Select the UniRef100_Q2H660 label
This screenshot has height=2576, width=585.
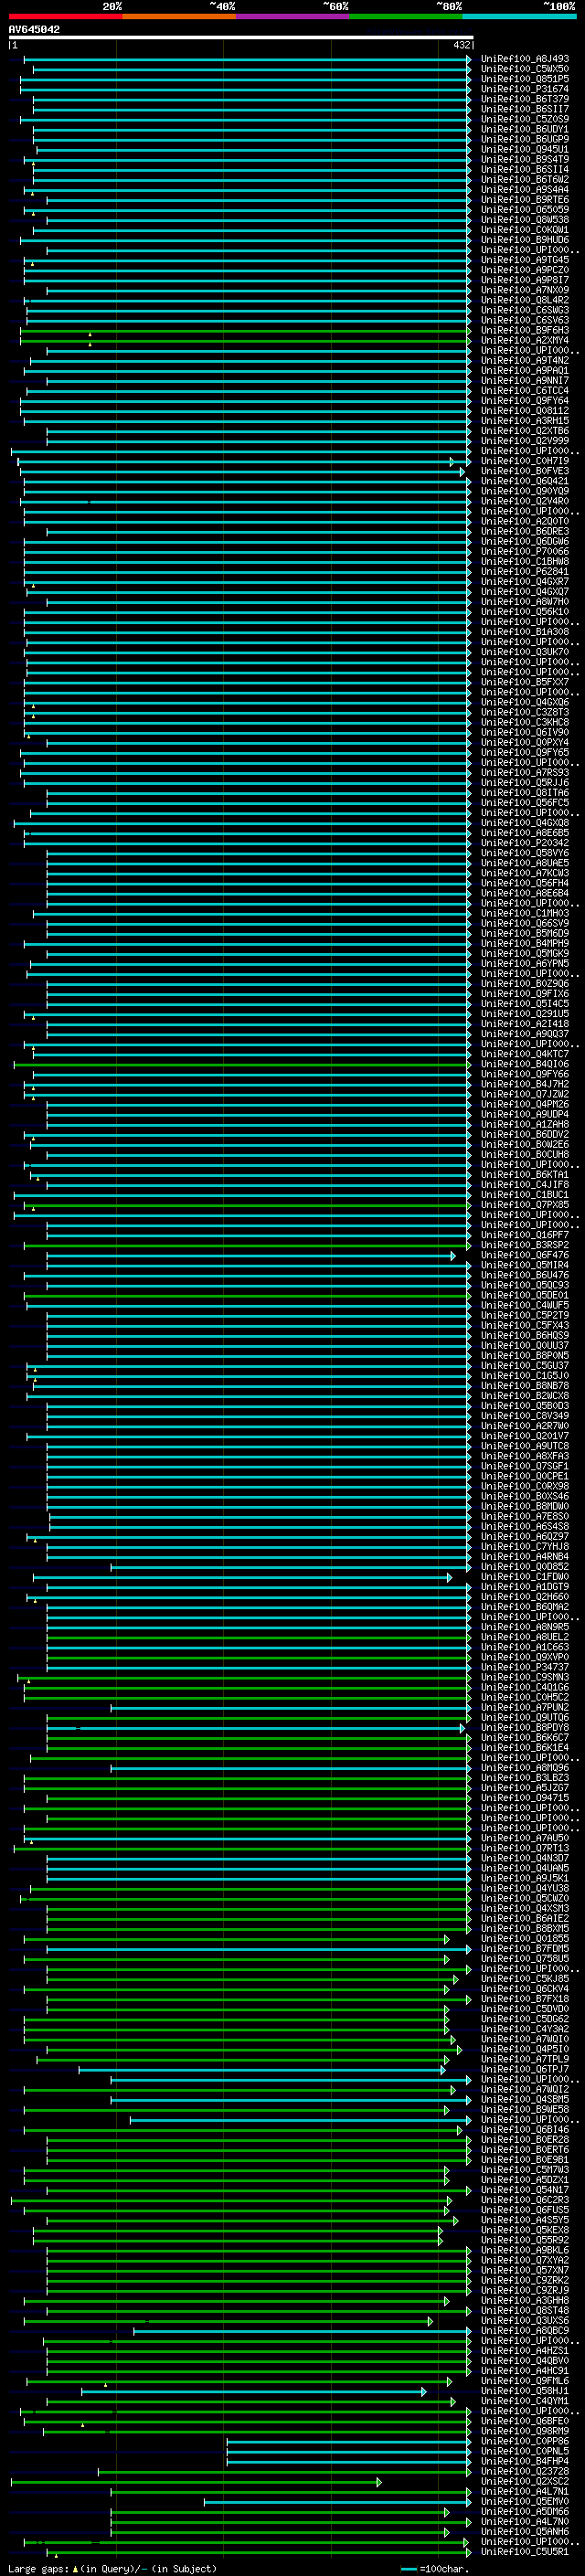point(525,1597)
